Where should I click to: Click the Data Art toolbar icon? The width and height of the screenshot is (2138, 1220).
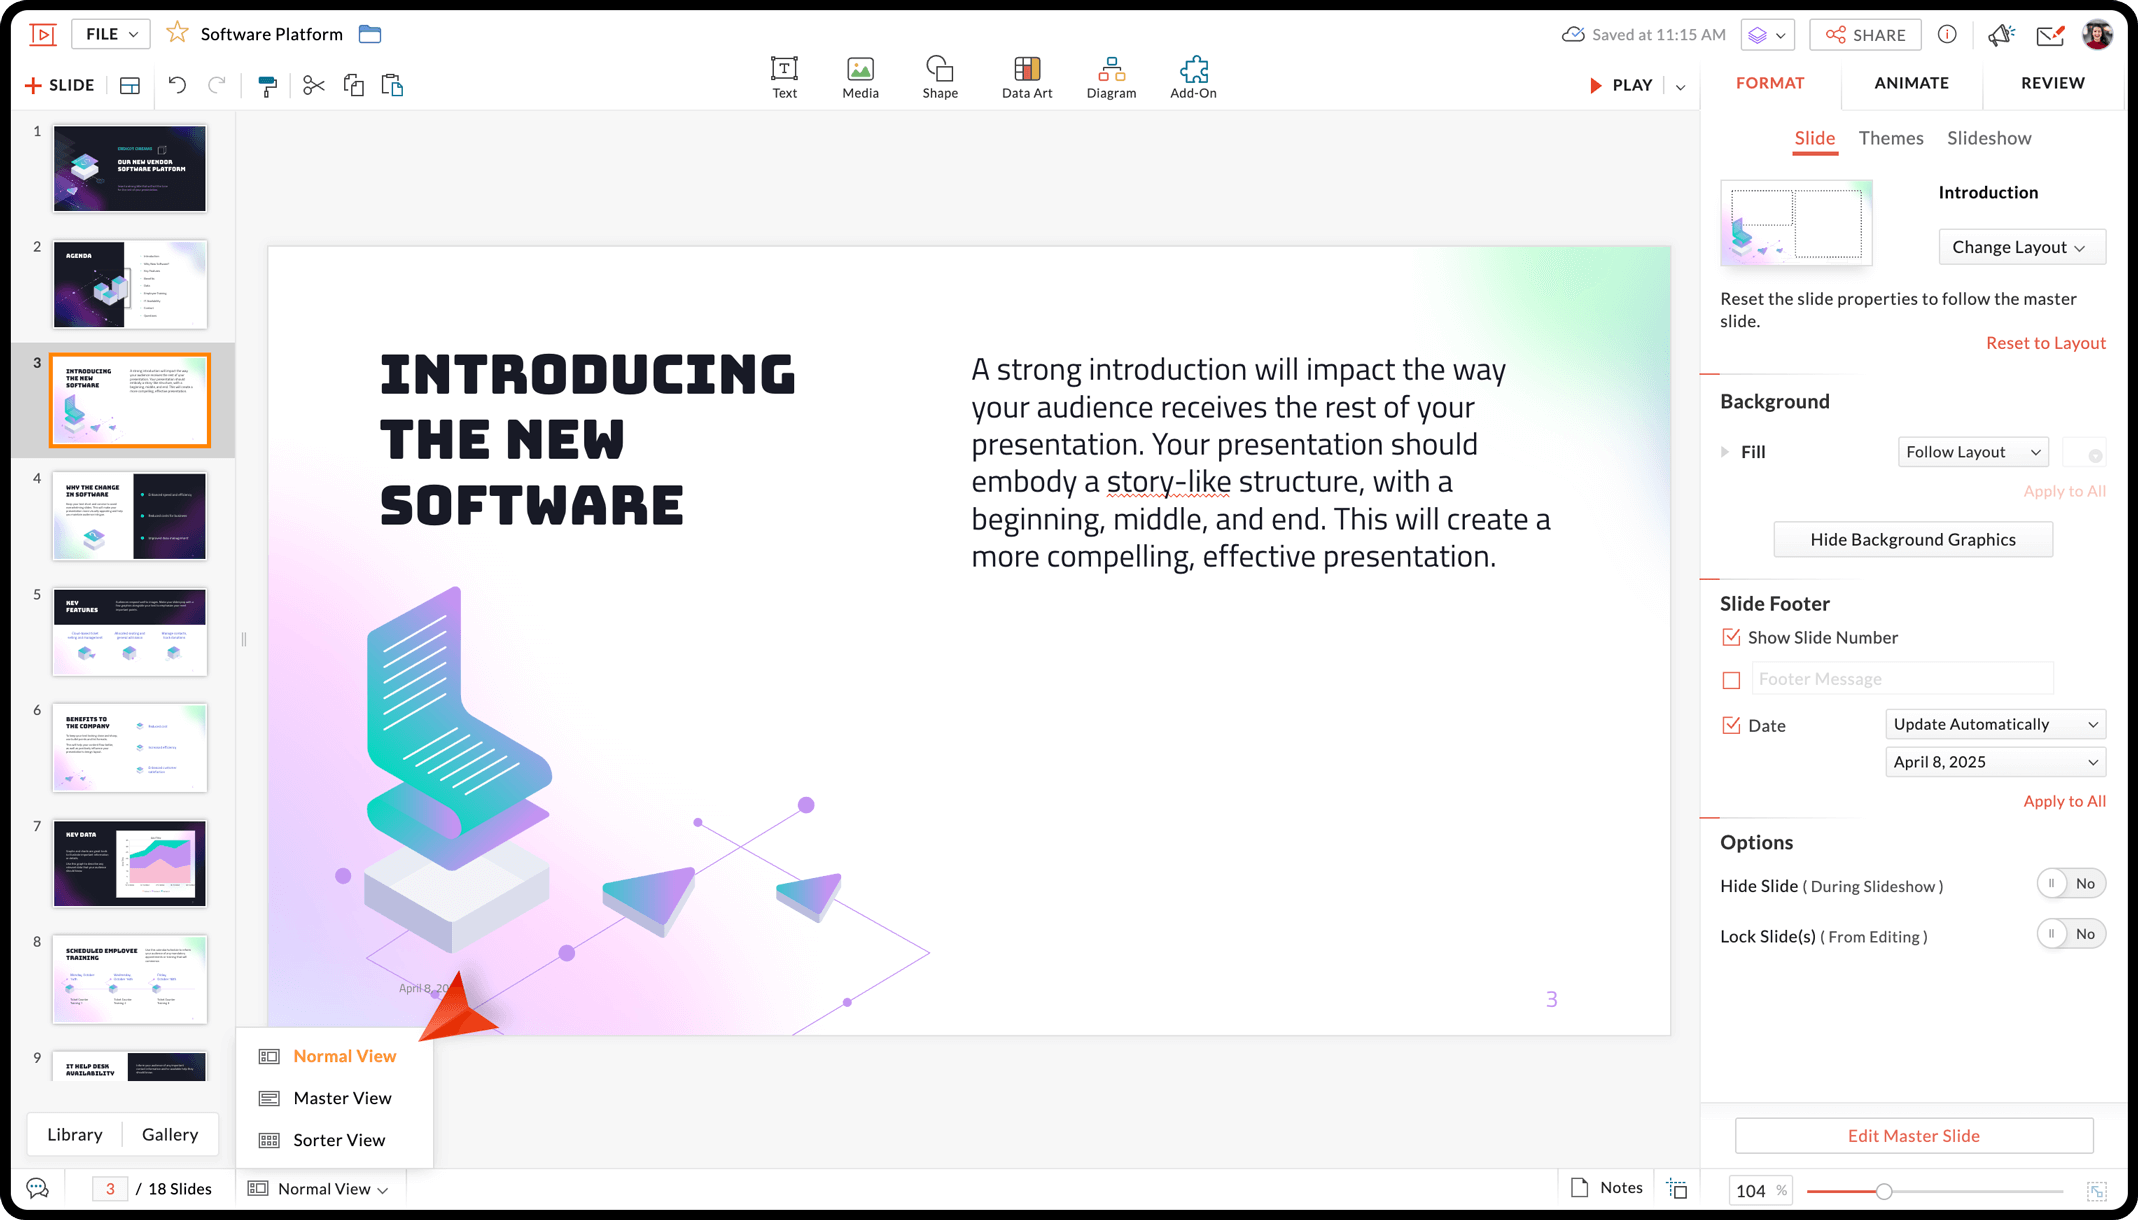(1026, 77)
